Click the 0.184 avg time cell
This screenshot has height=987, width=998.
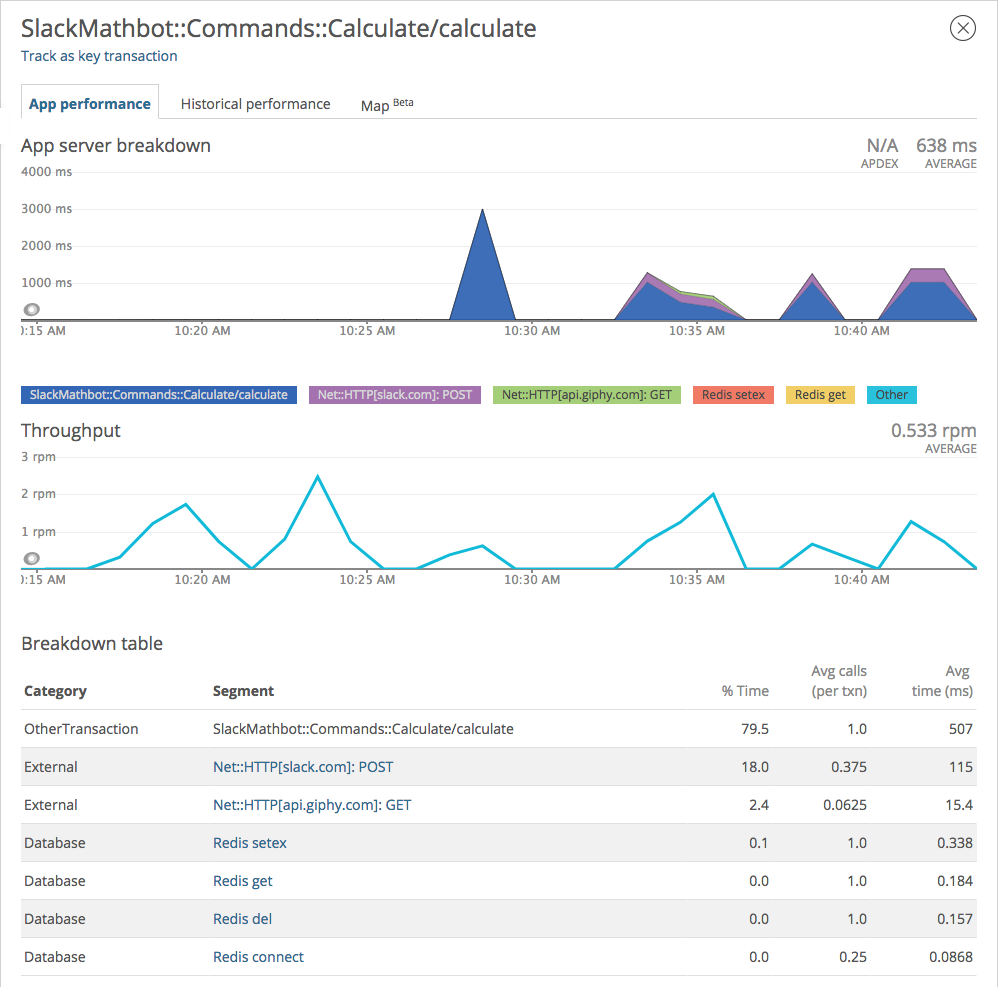[x=955, y=881]
